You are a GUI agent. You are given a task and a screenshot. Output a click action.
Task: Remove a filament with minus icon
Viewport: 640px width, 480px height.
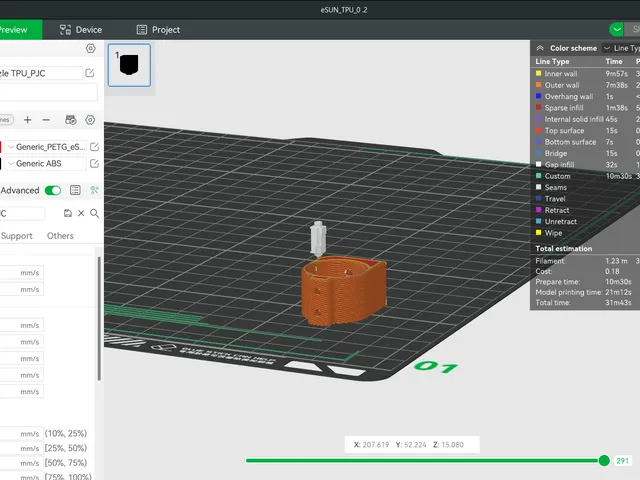pyautogui.click(x=46, y=120)
